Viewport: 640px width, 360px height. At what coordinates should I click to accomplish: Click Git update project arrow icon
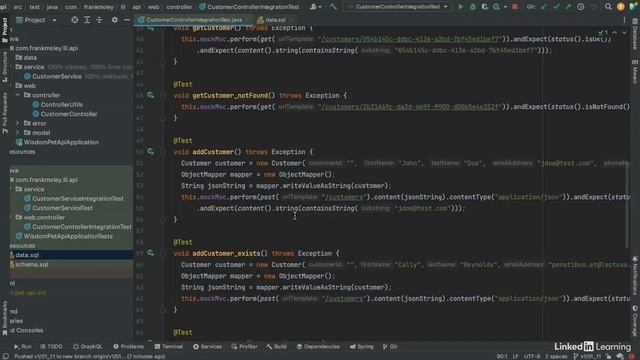coord(544,7)
